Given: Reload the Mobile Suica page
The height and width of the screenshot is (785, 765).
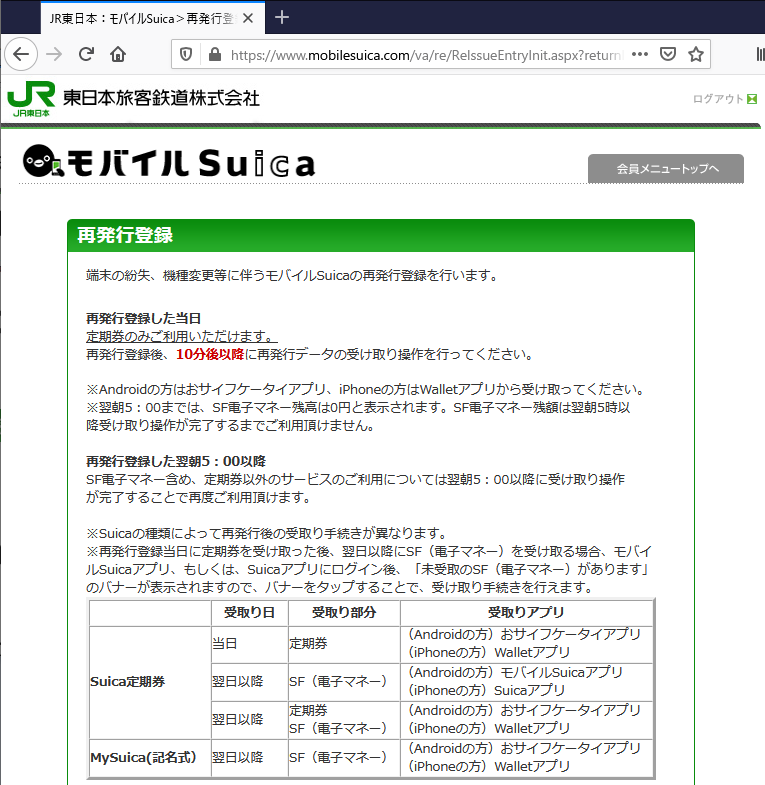Looking at the screenshot, I should [x=87, y=54].
